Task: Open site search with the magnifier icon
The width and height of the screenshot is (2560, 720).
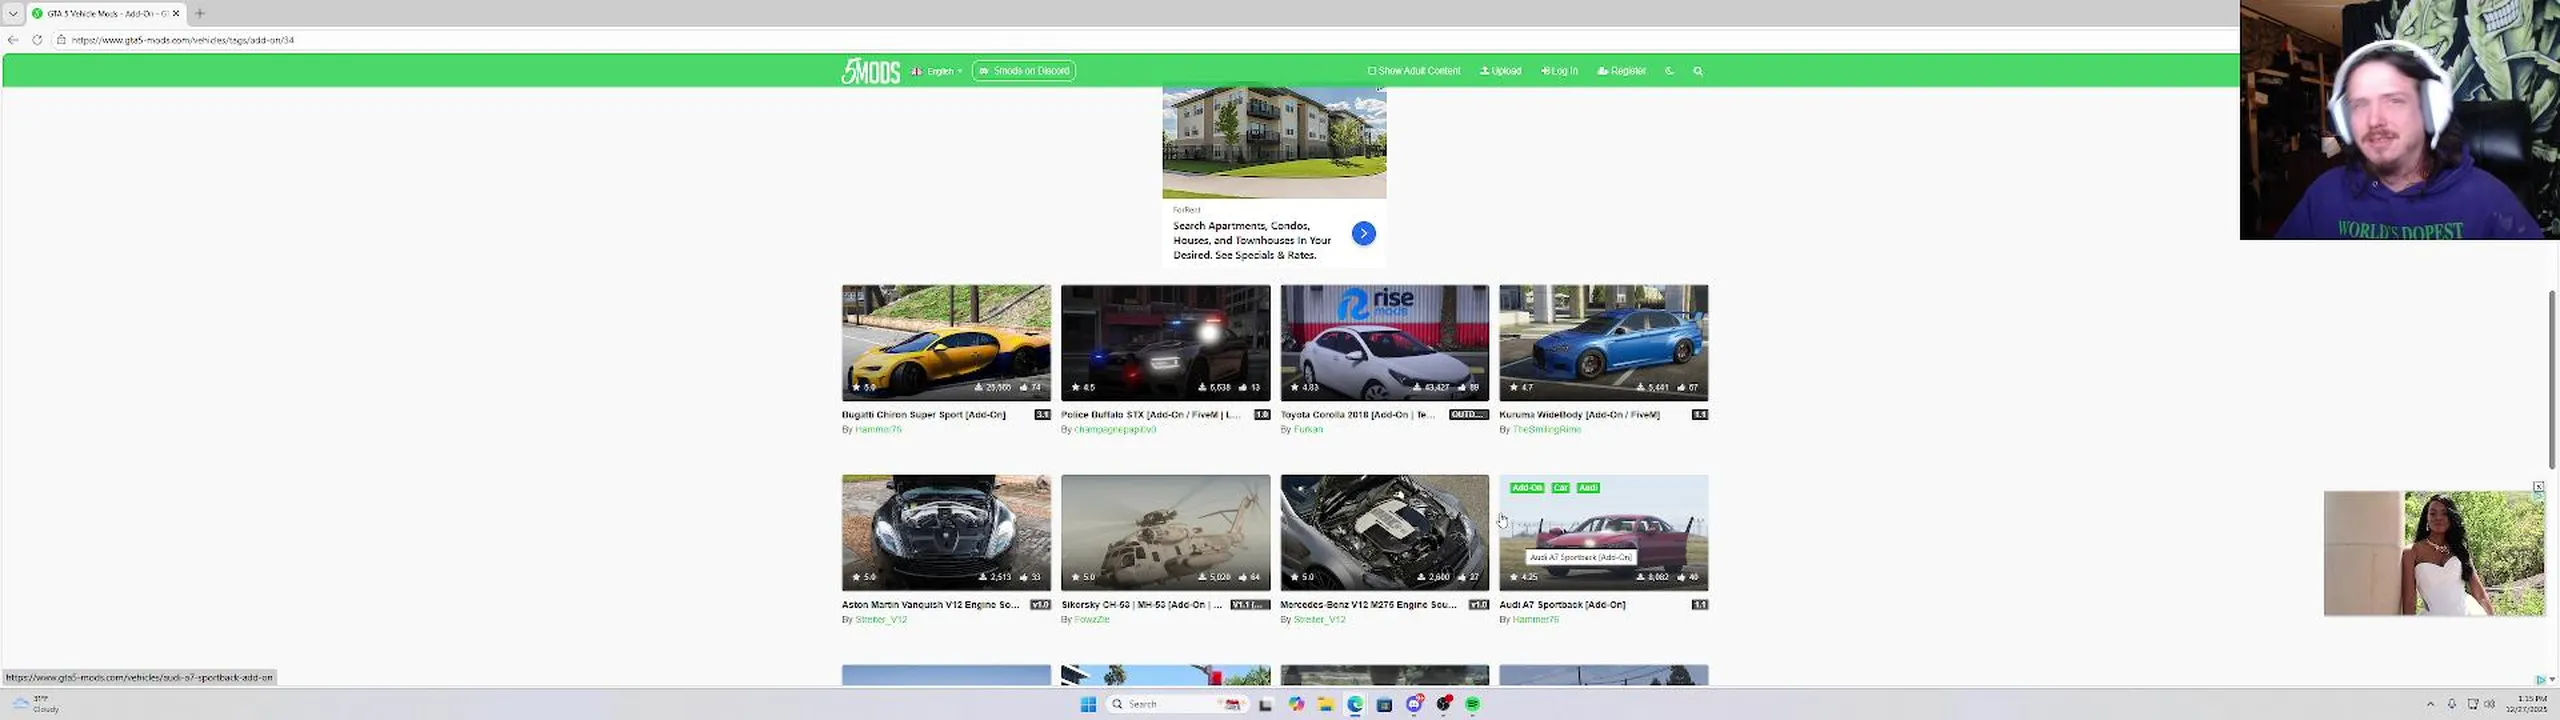Action: pos(1697,71)
